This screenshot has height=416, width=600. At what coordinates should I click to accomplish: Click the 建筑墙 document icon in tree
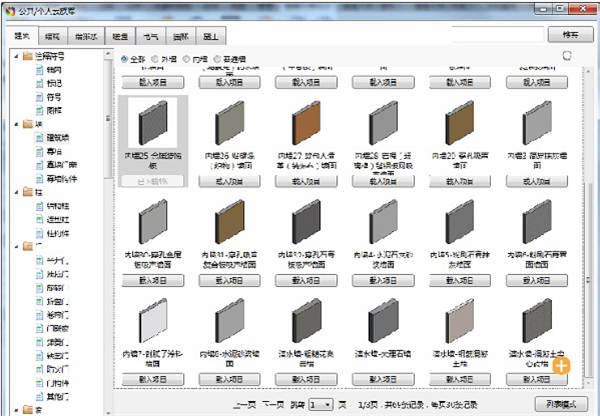pos(37,136)
